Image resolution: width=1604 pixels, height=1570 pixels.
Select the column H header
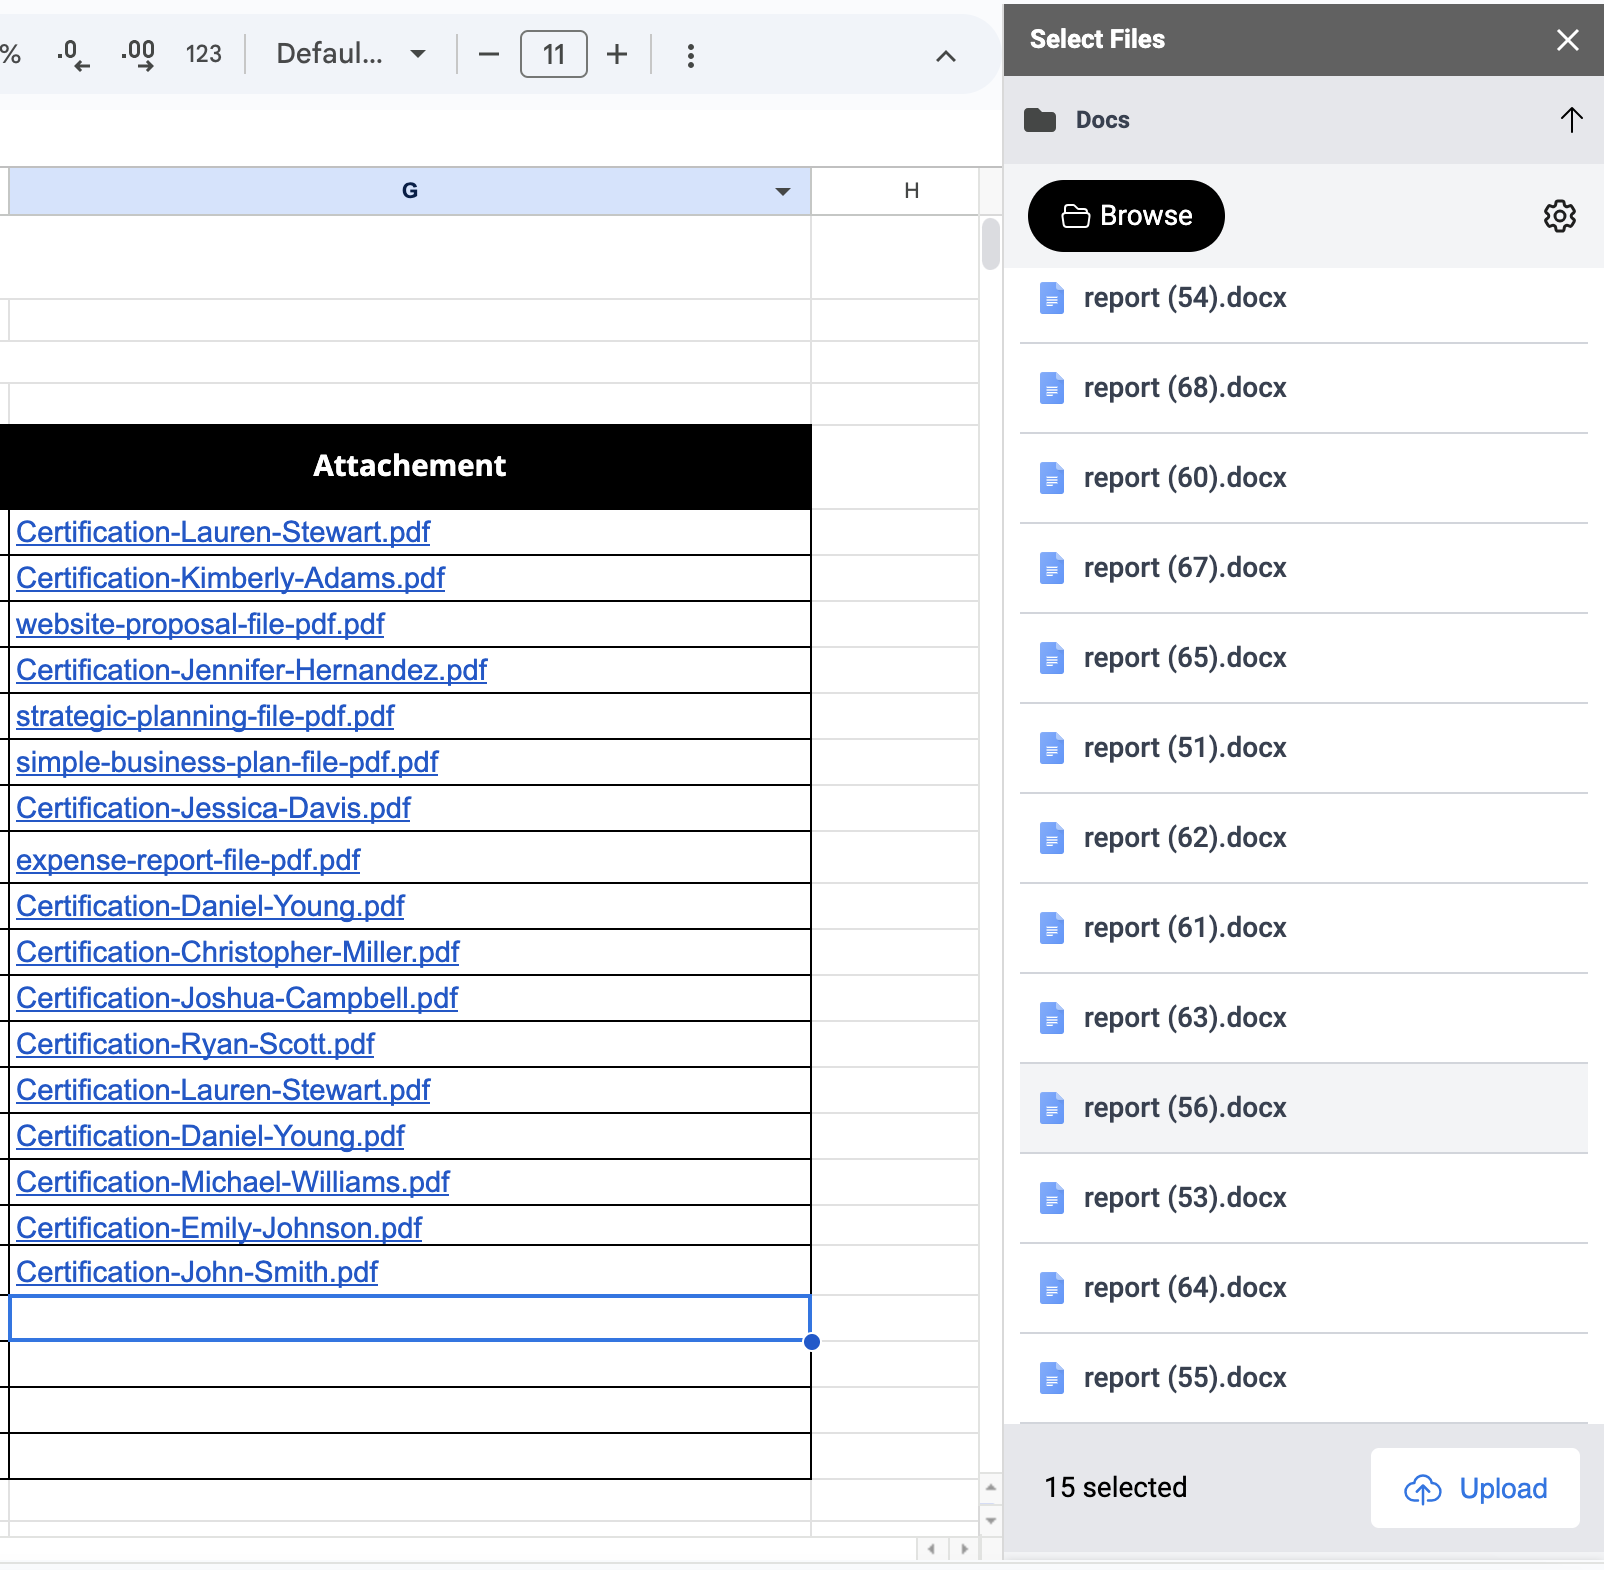[x=910, y=191]
